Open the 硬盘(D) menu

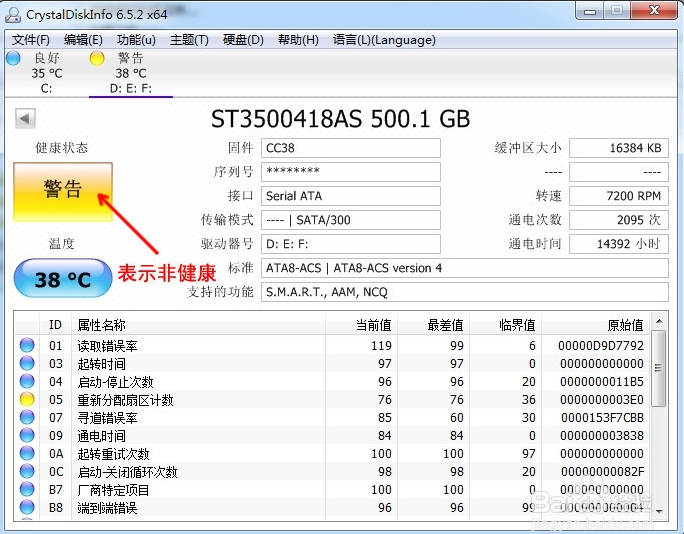[x=243, y=40]
